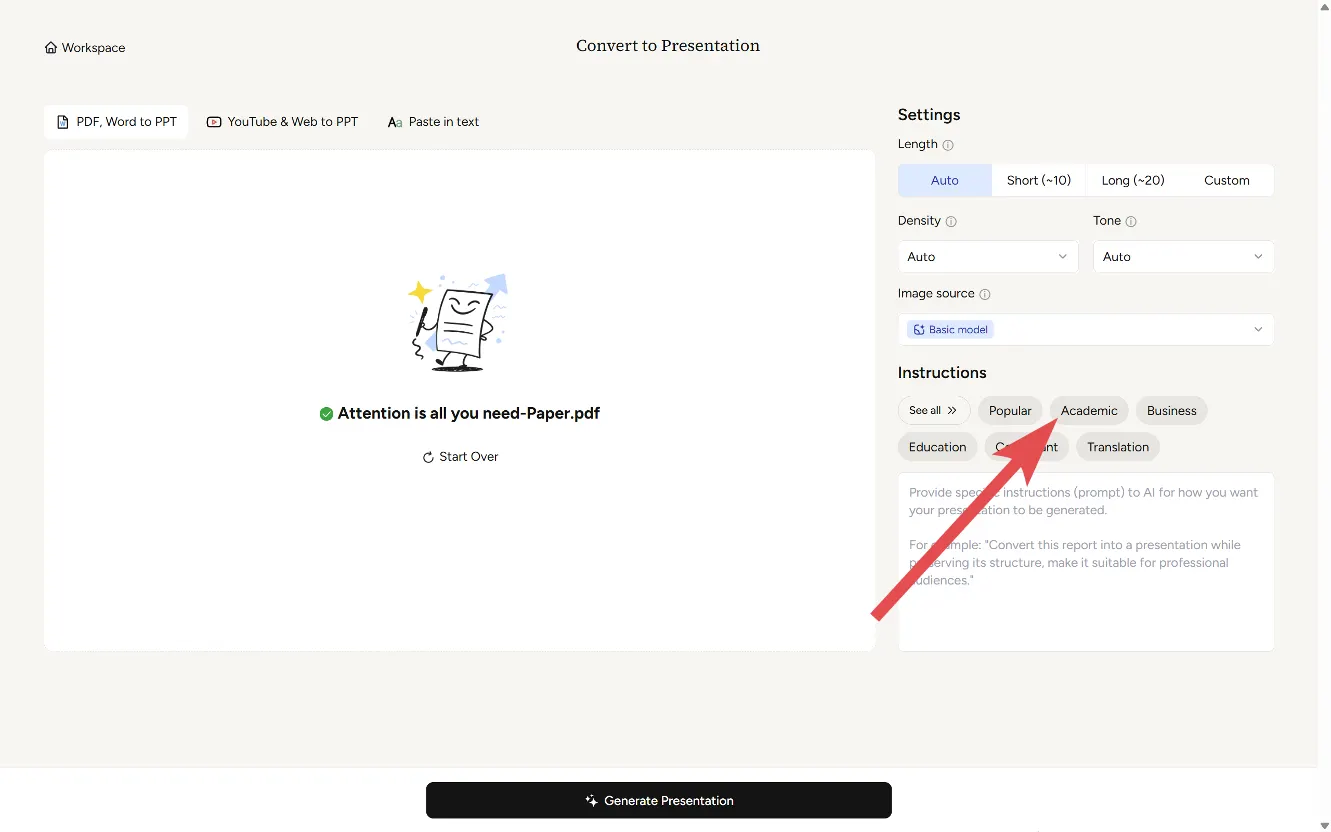Open the Tone dropdown

[1183, 257]
